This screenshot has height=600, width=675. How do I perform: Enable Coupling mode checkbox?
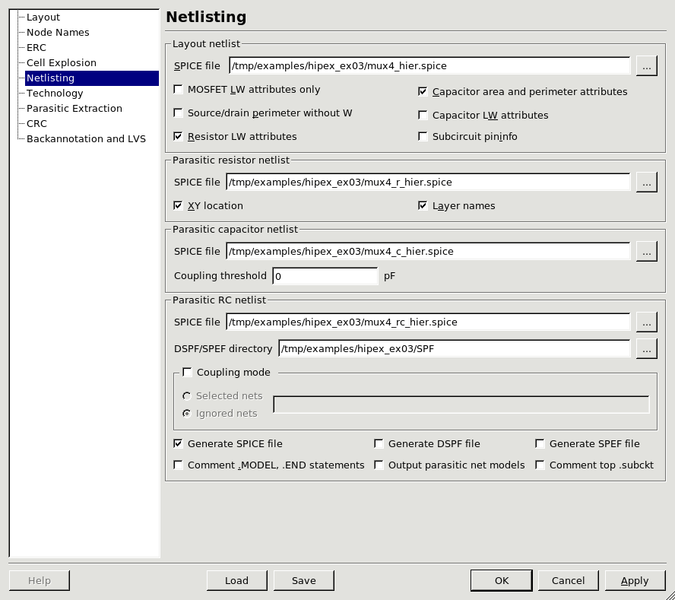(187, 373)
